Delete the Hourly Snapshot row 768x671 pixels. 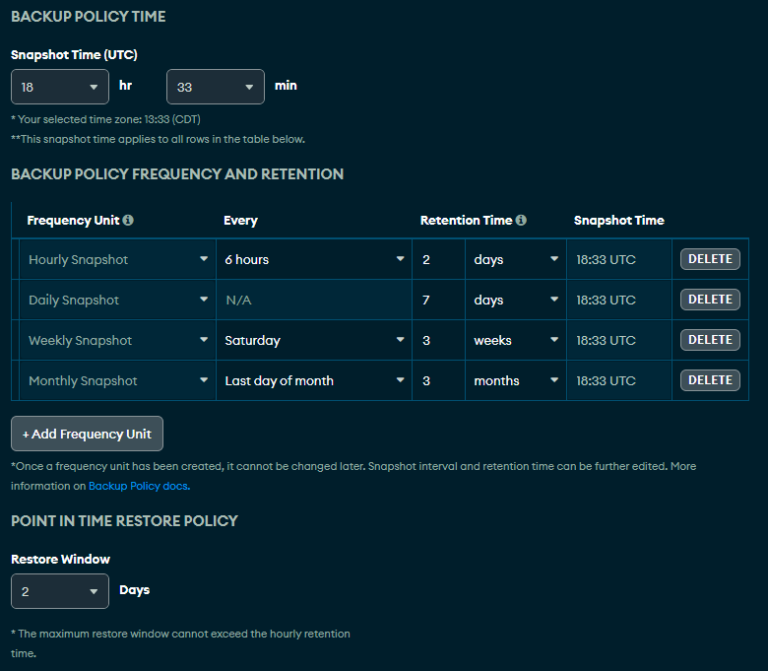coord(710,259)
